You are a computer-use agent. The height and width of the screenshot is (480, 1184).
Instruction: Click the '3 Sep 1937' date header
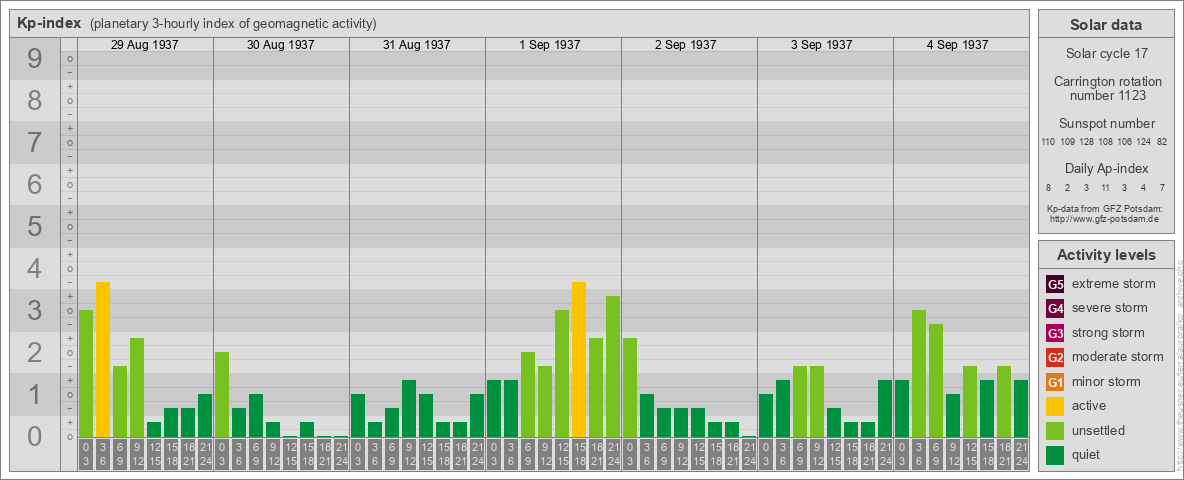click(822, 45)
